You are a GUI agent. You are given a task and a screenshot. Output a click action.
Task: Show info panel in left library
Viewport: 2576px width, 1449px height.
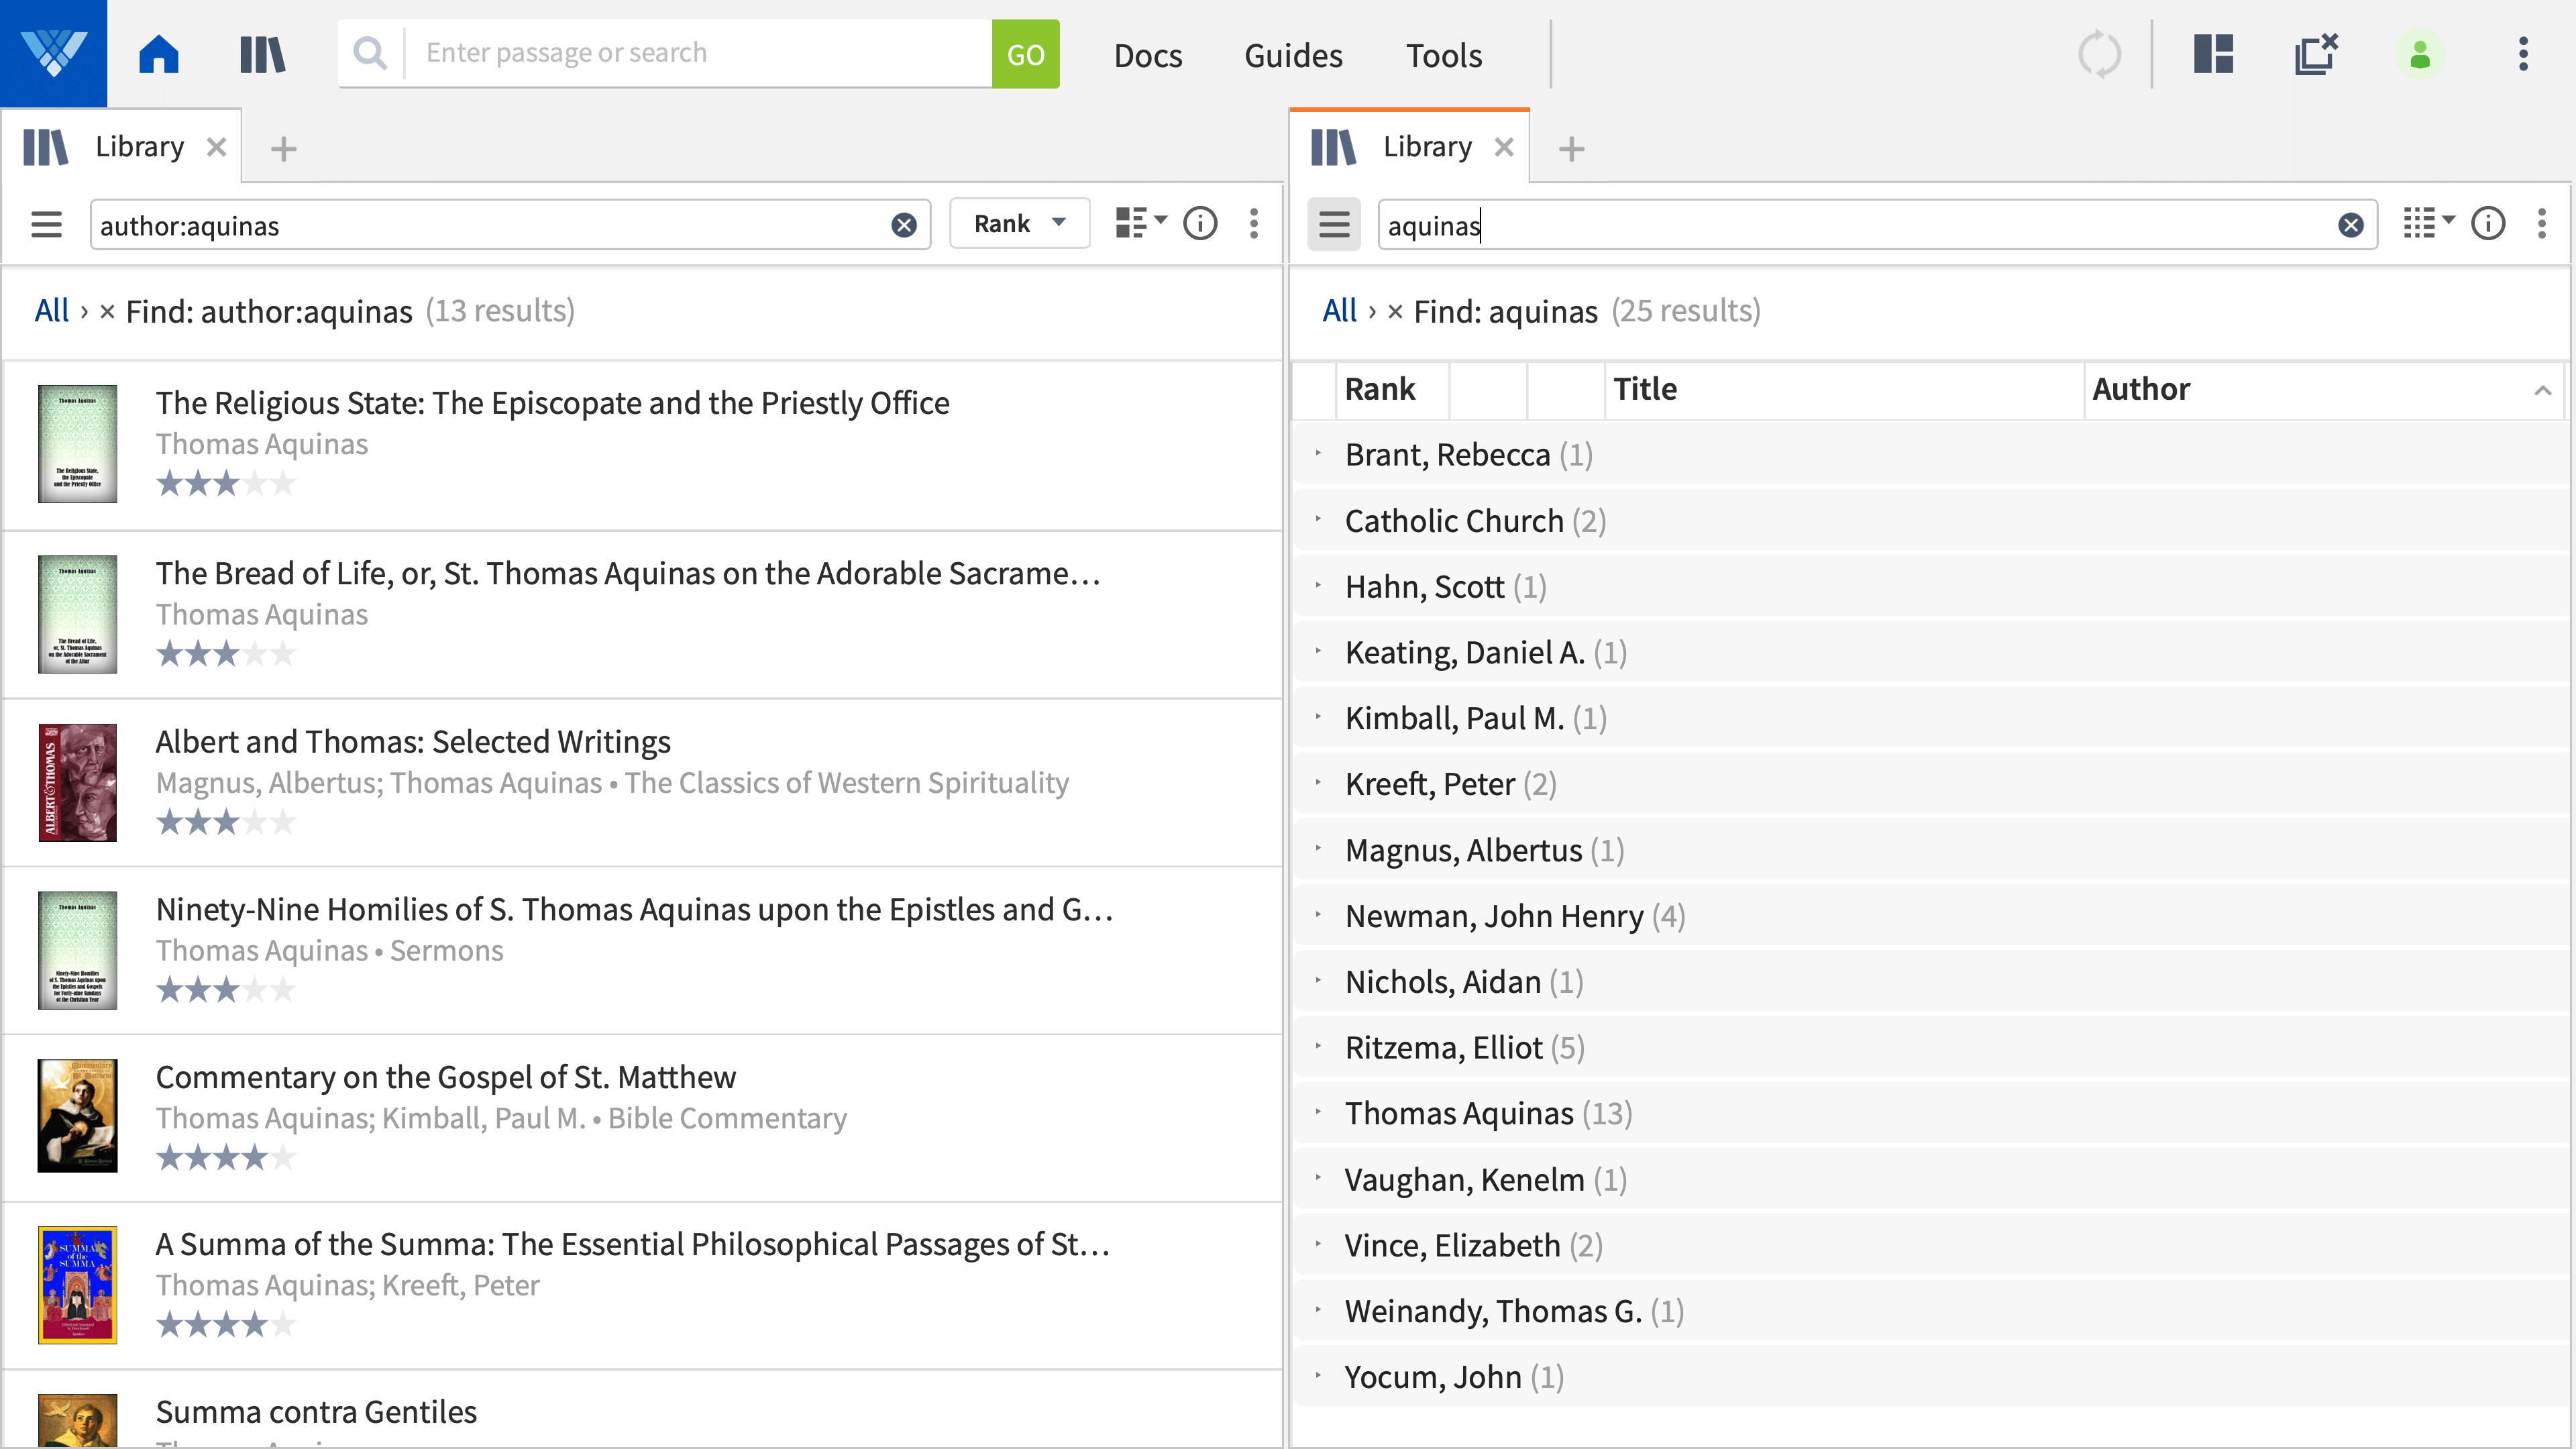(1200, 223)
